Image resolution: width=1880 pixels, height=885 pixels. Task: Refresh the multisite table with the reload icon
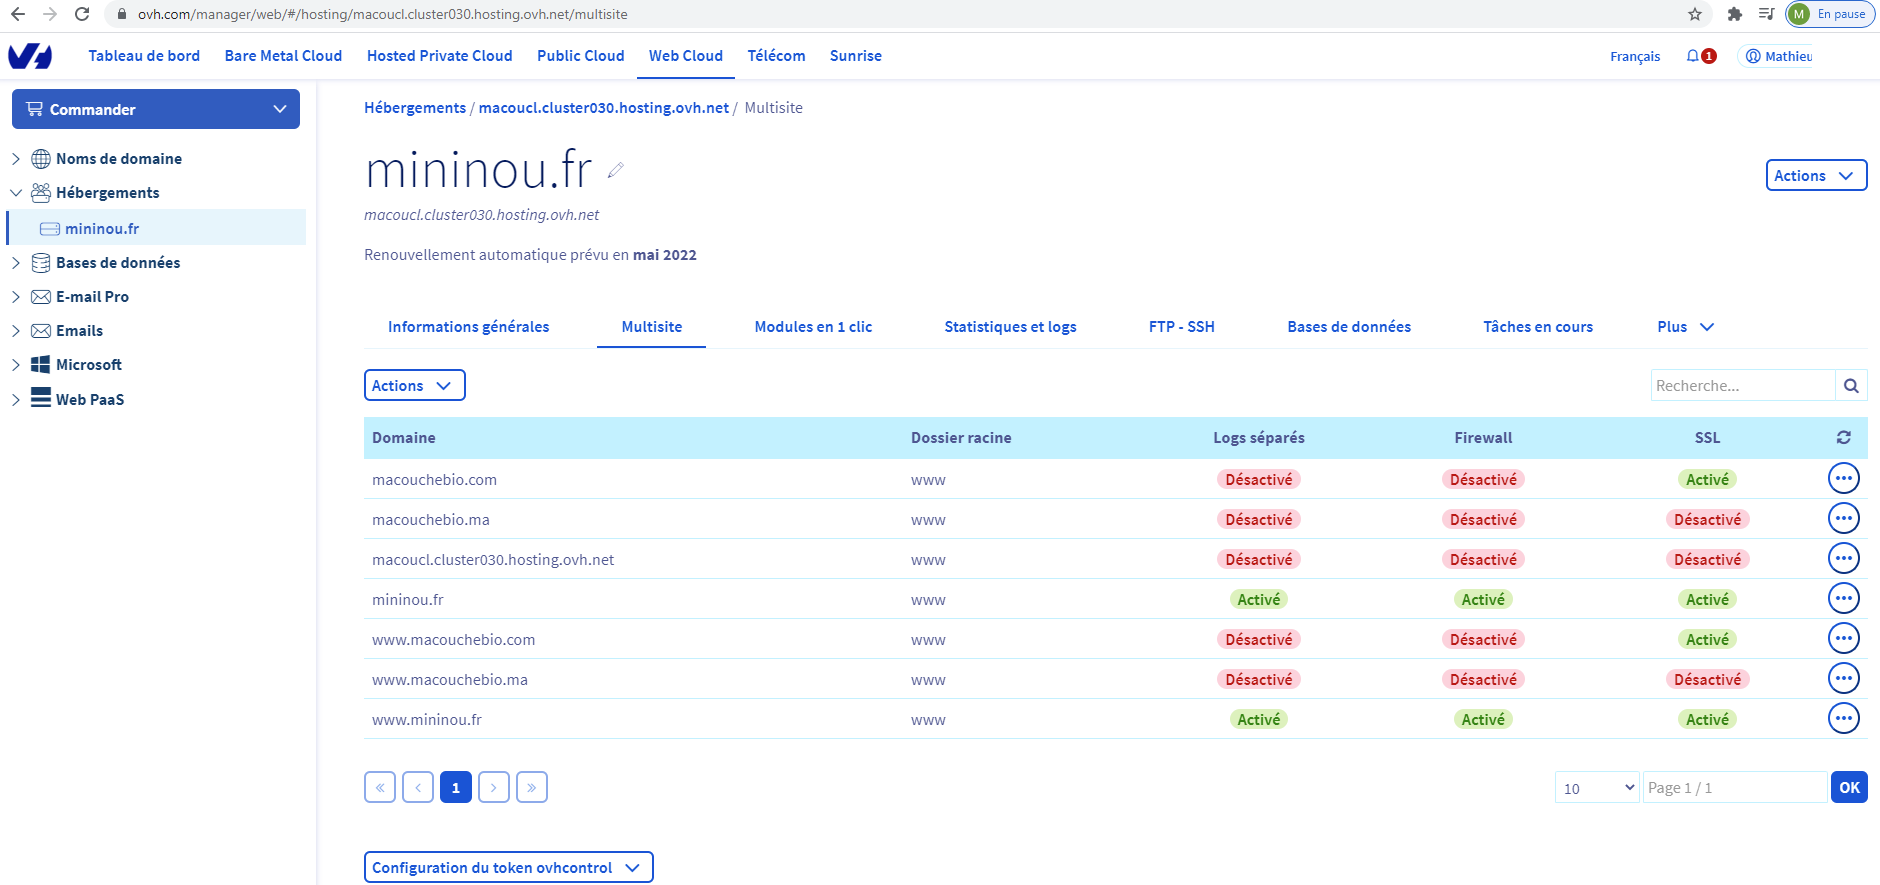[1843, 438]
